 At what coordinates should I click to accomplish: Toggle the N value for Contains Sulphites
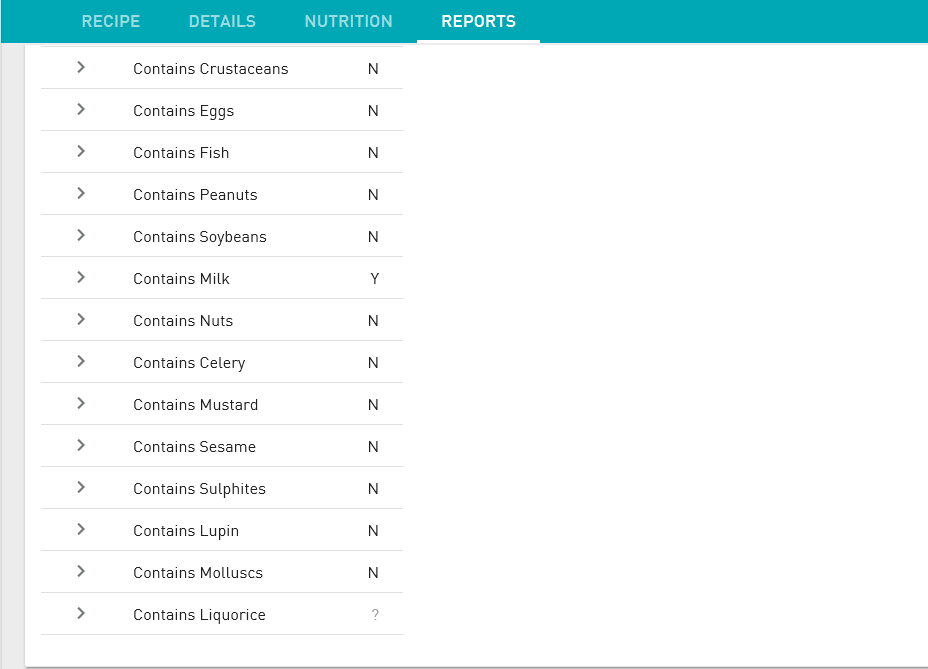373,488
